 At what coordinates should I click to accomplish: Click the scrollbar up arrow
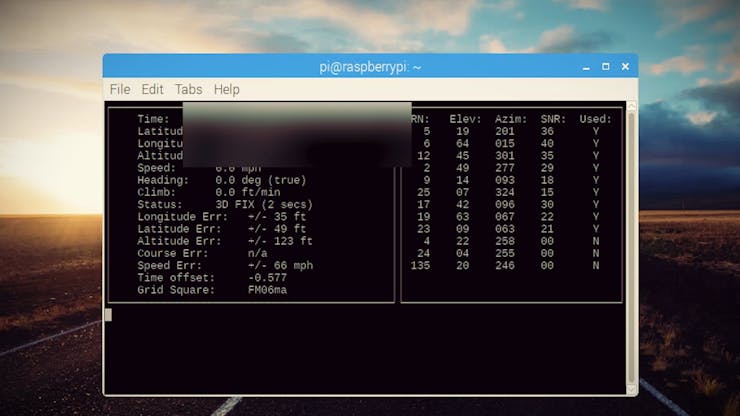click(631, 106)
